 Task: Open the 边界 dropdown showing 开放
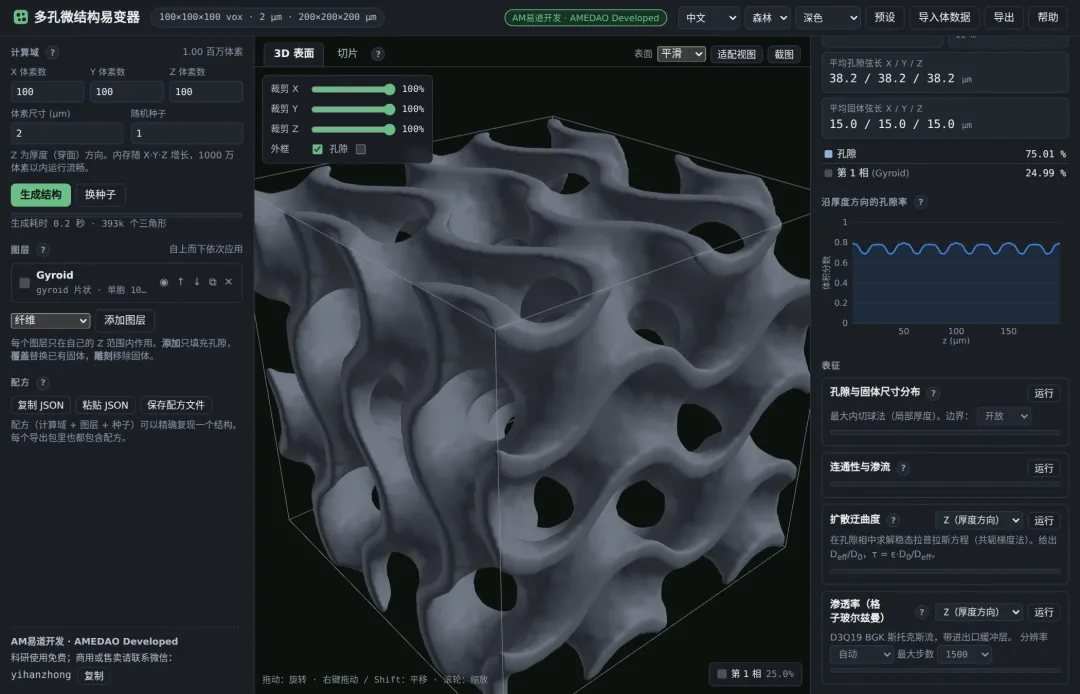click(1004, 416)
